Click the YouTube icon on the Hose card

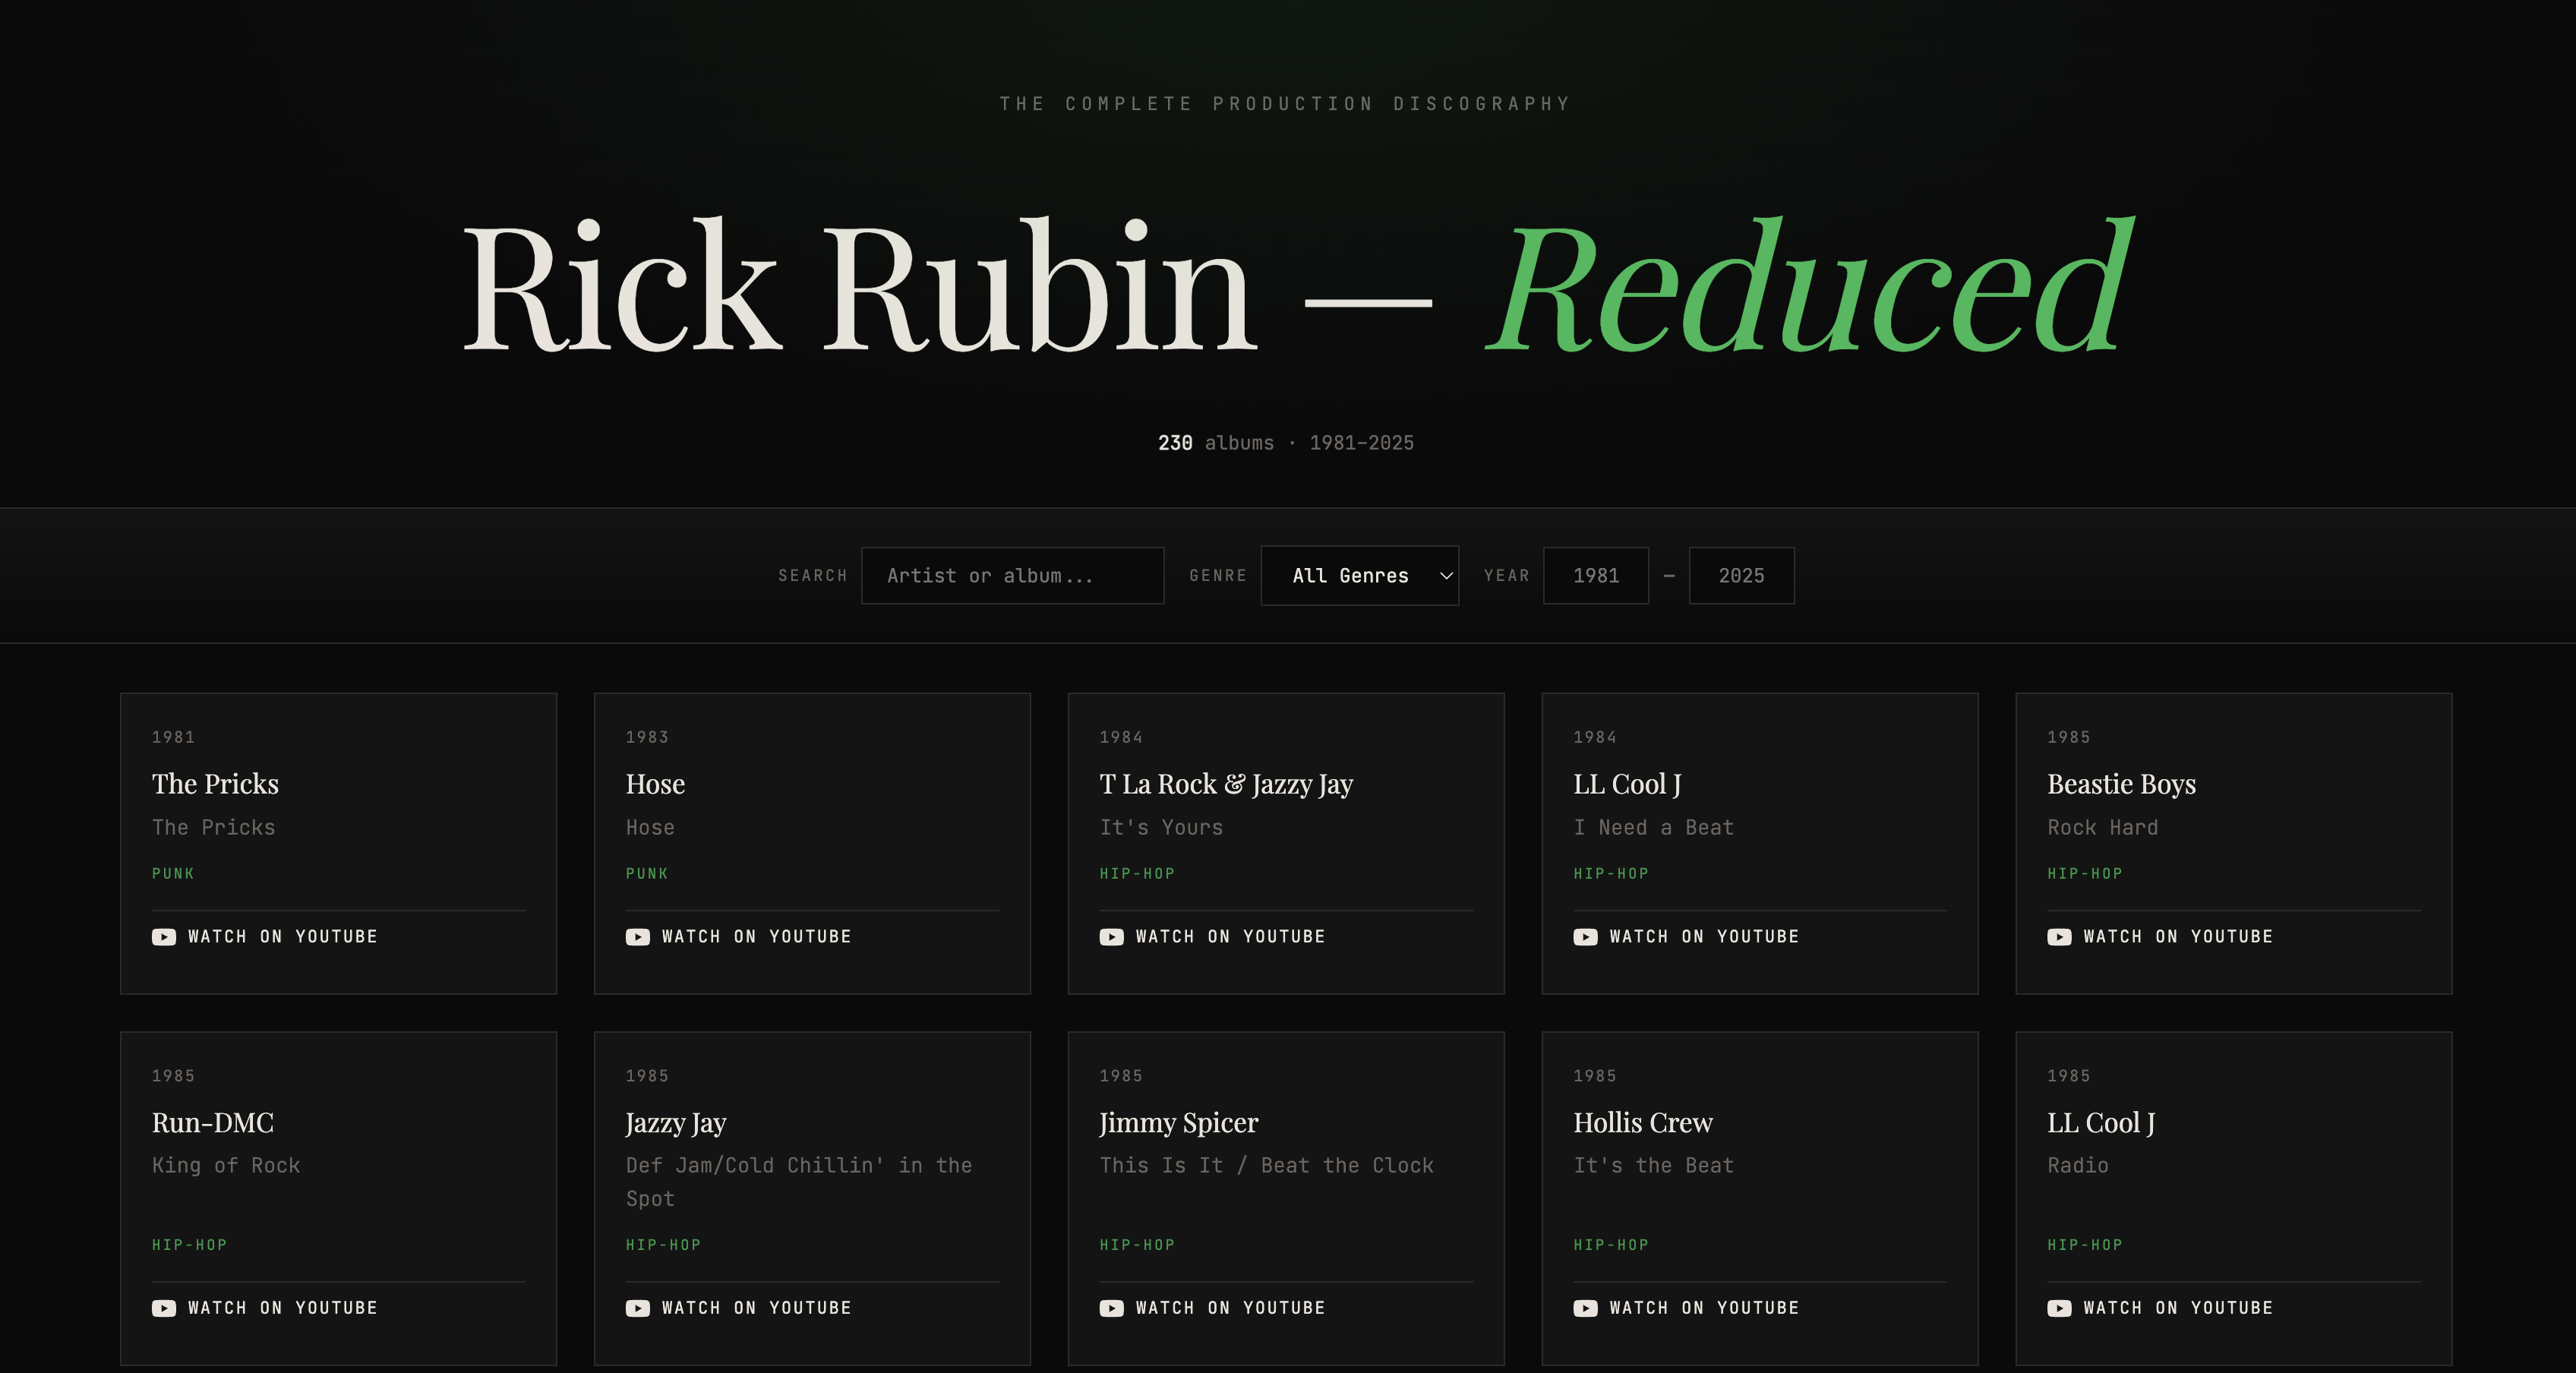click(639, 937)
